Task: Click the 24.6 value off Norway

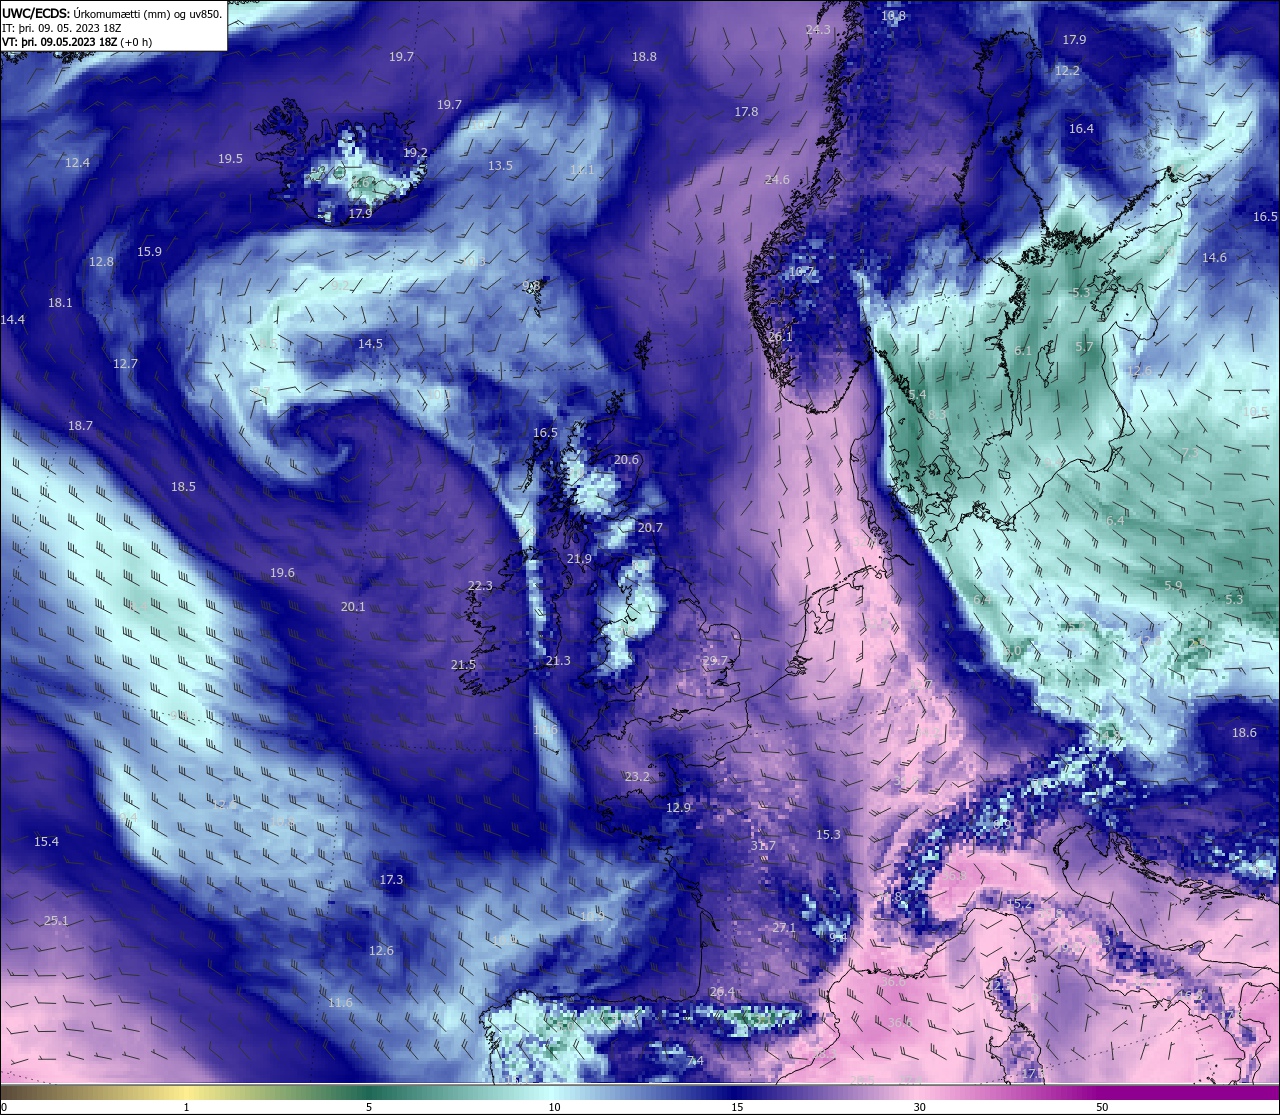Action: coord(777,180)
